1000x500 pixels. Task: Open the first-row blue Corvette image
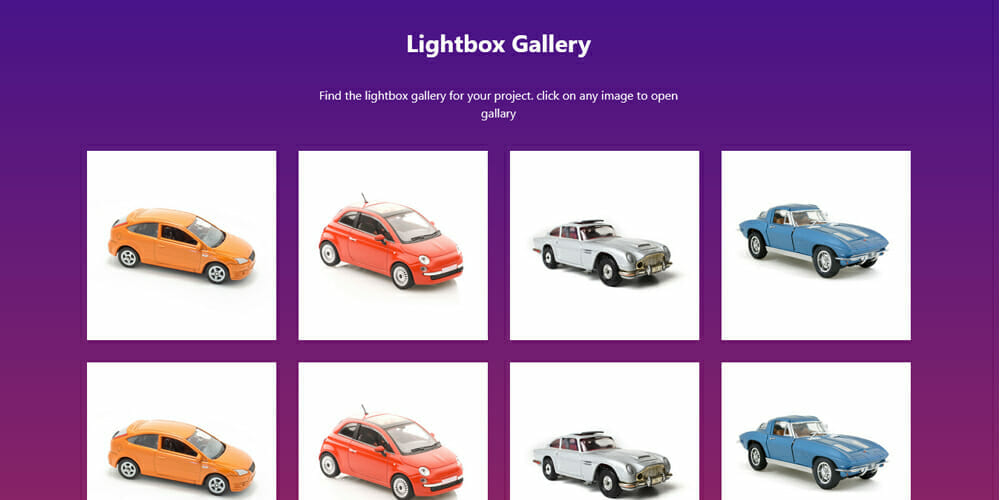point(816,246)
